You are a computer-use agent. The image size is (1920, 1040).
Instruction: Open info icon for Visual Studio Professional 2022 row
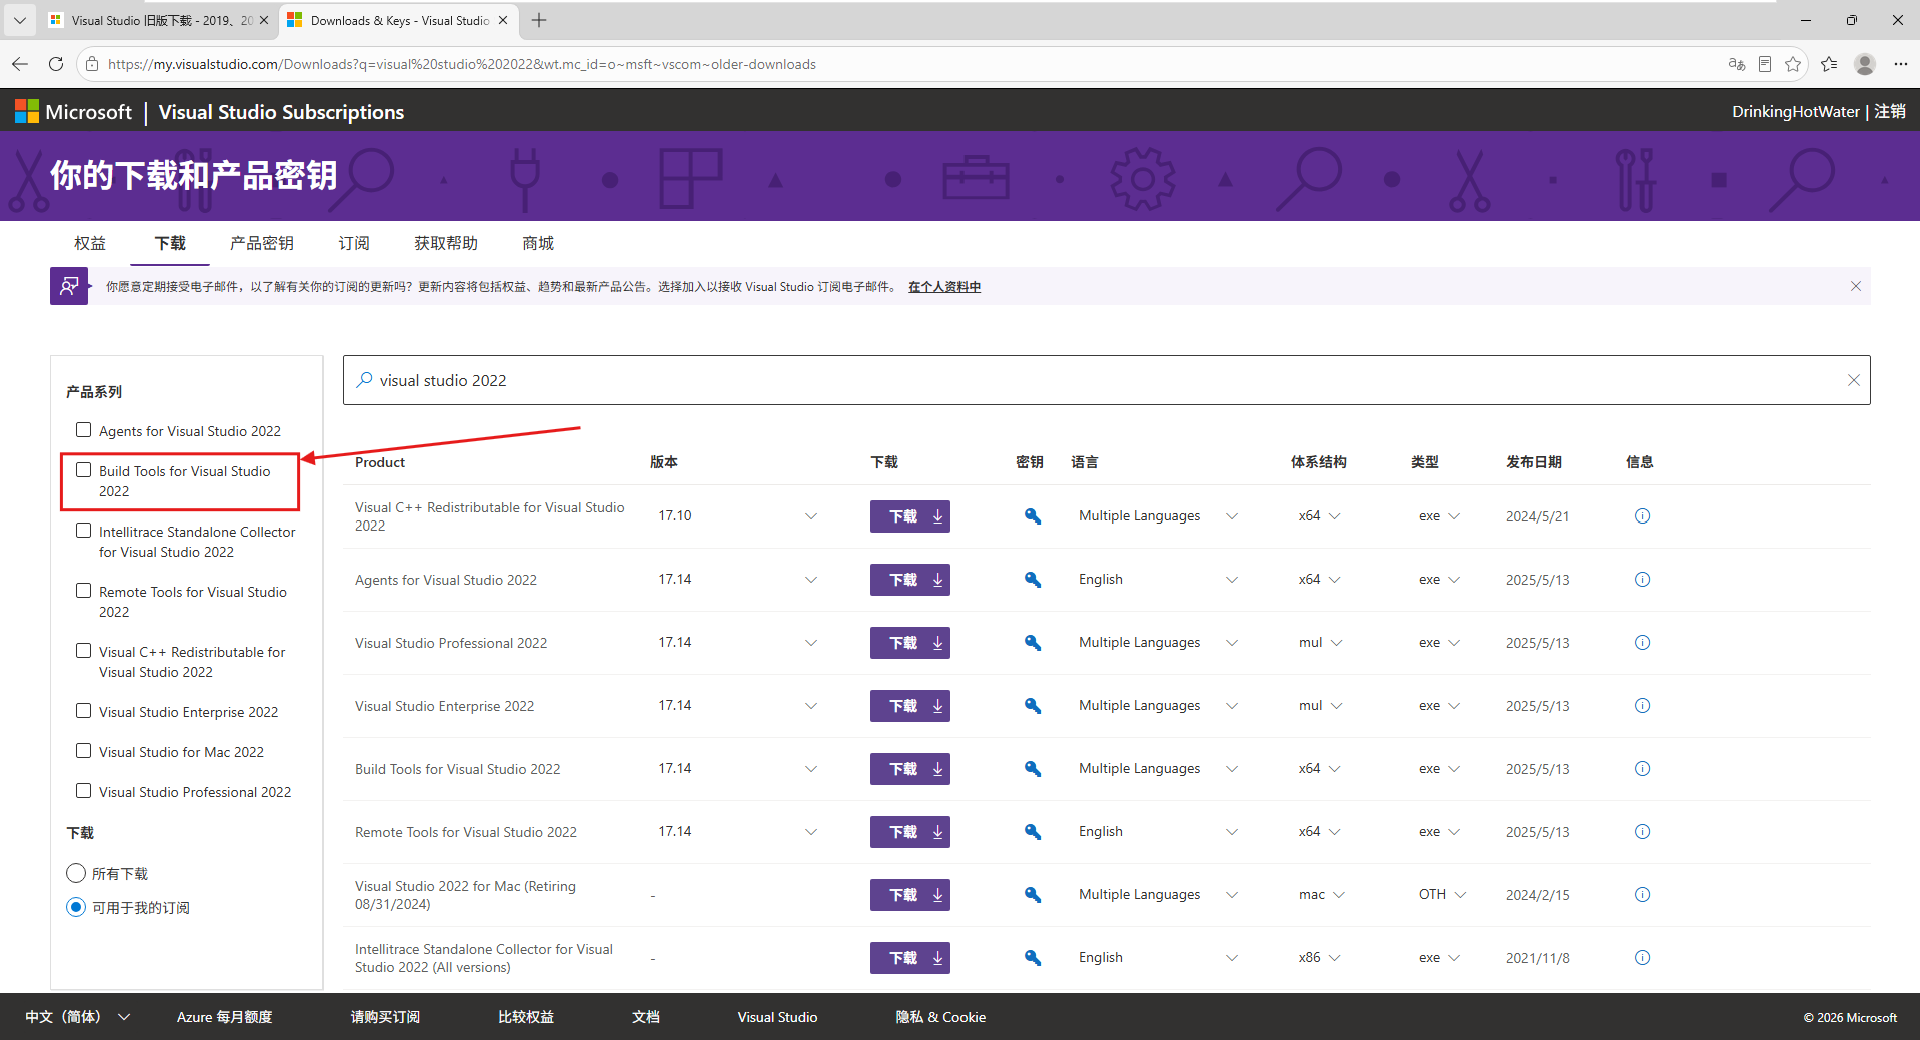click(1642, 643)
